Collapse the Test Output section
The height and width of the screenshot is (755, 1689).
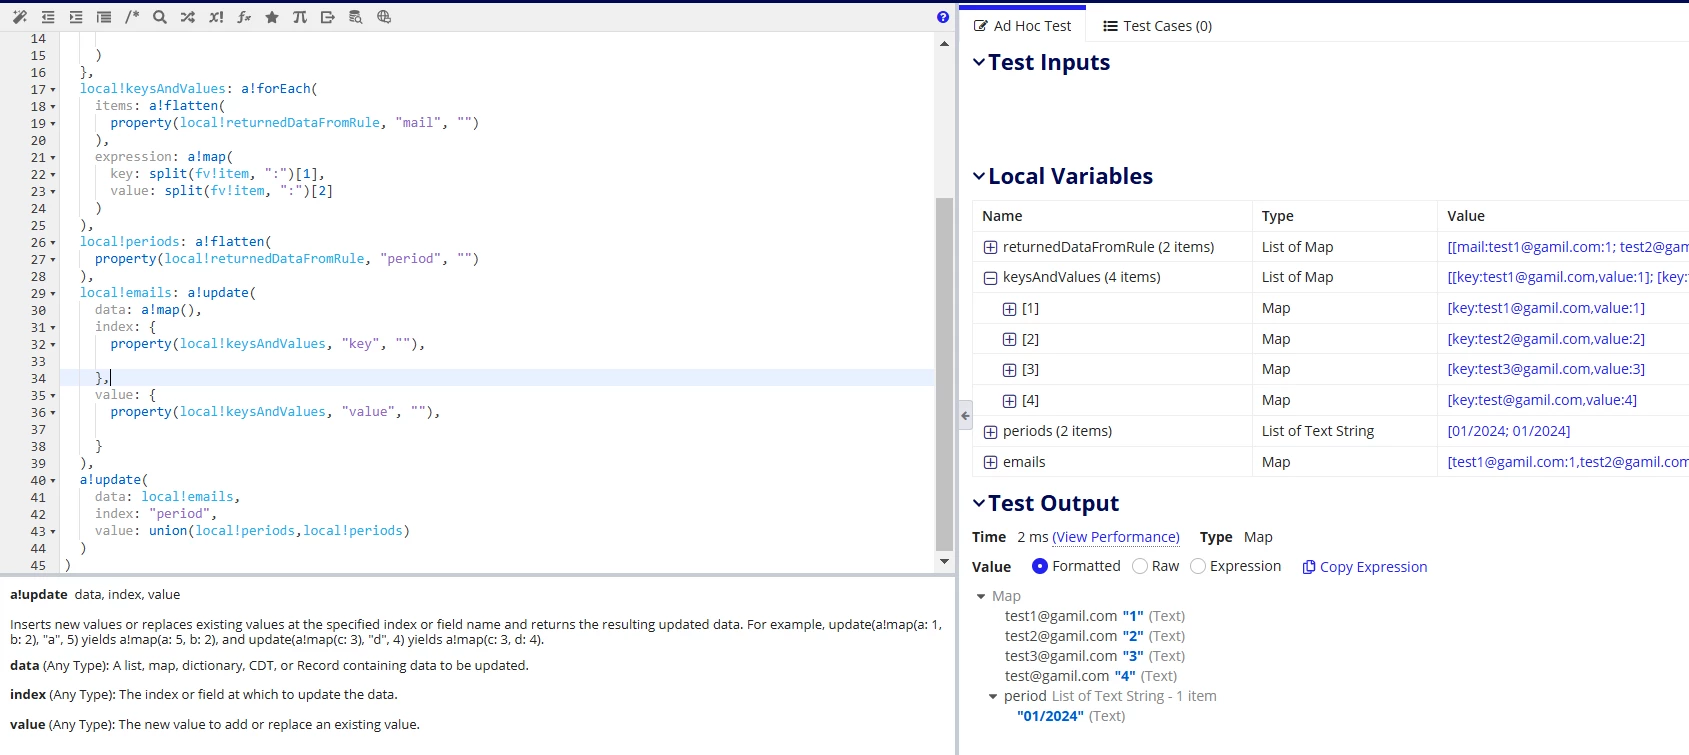979,503
